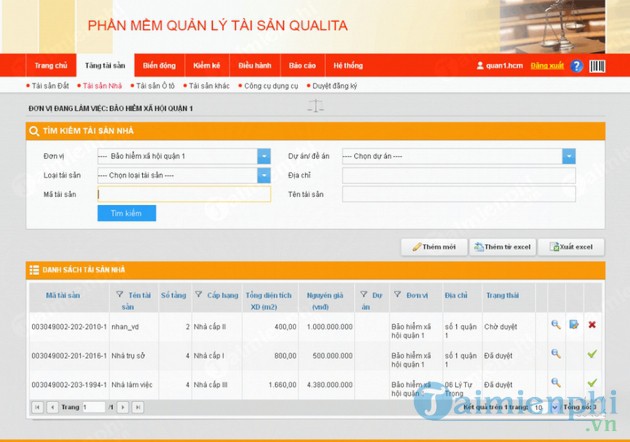
Task: Click the blue help question mark icon
Action: click(576, 66)
